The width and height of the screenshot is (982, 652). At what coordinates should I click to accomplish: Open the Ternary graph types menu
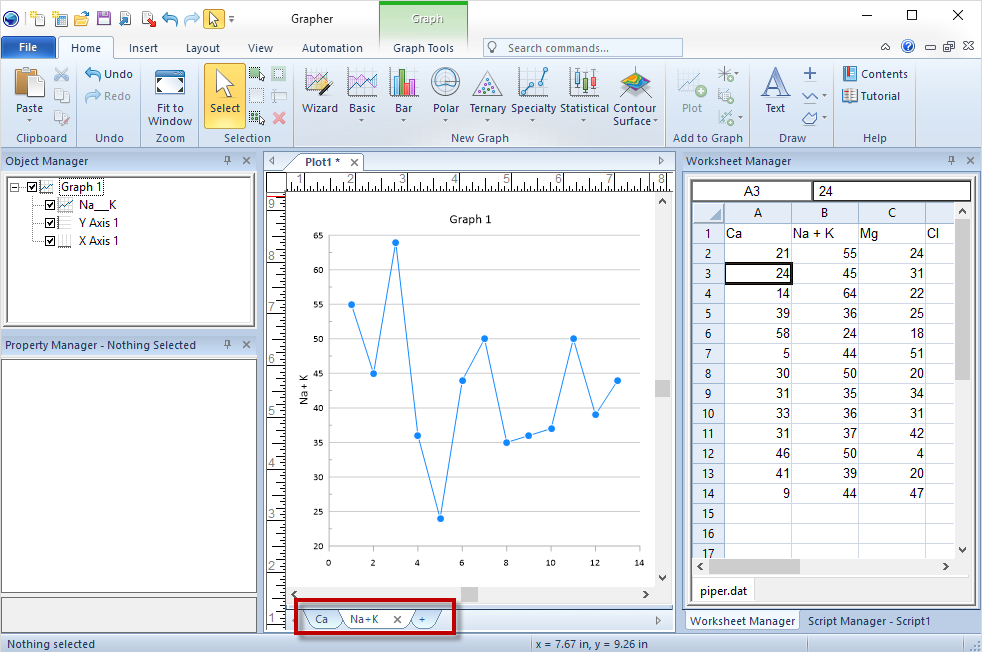(x=487, y=91)
